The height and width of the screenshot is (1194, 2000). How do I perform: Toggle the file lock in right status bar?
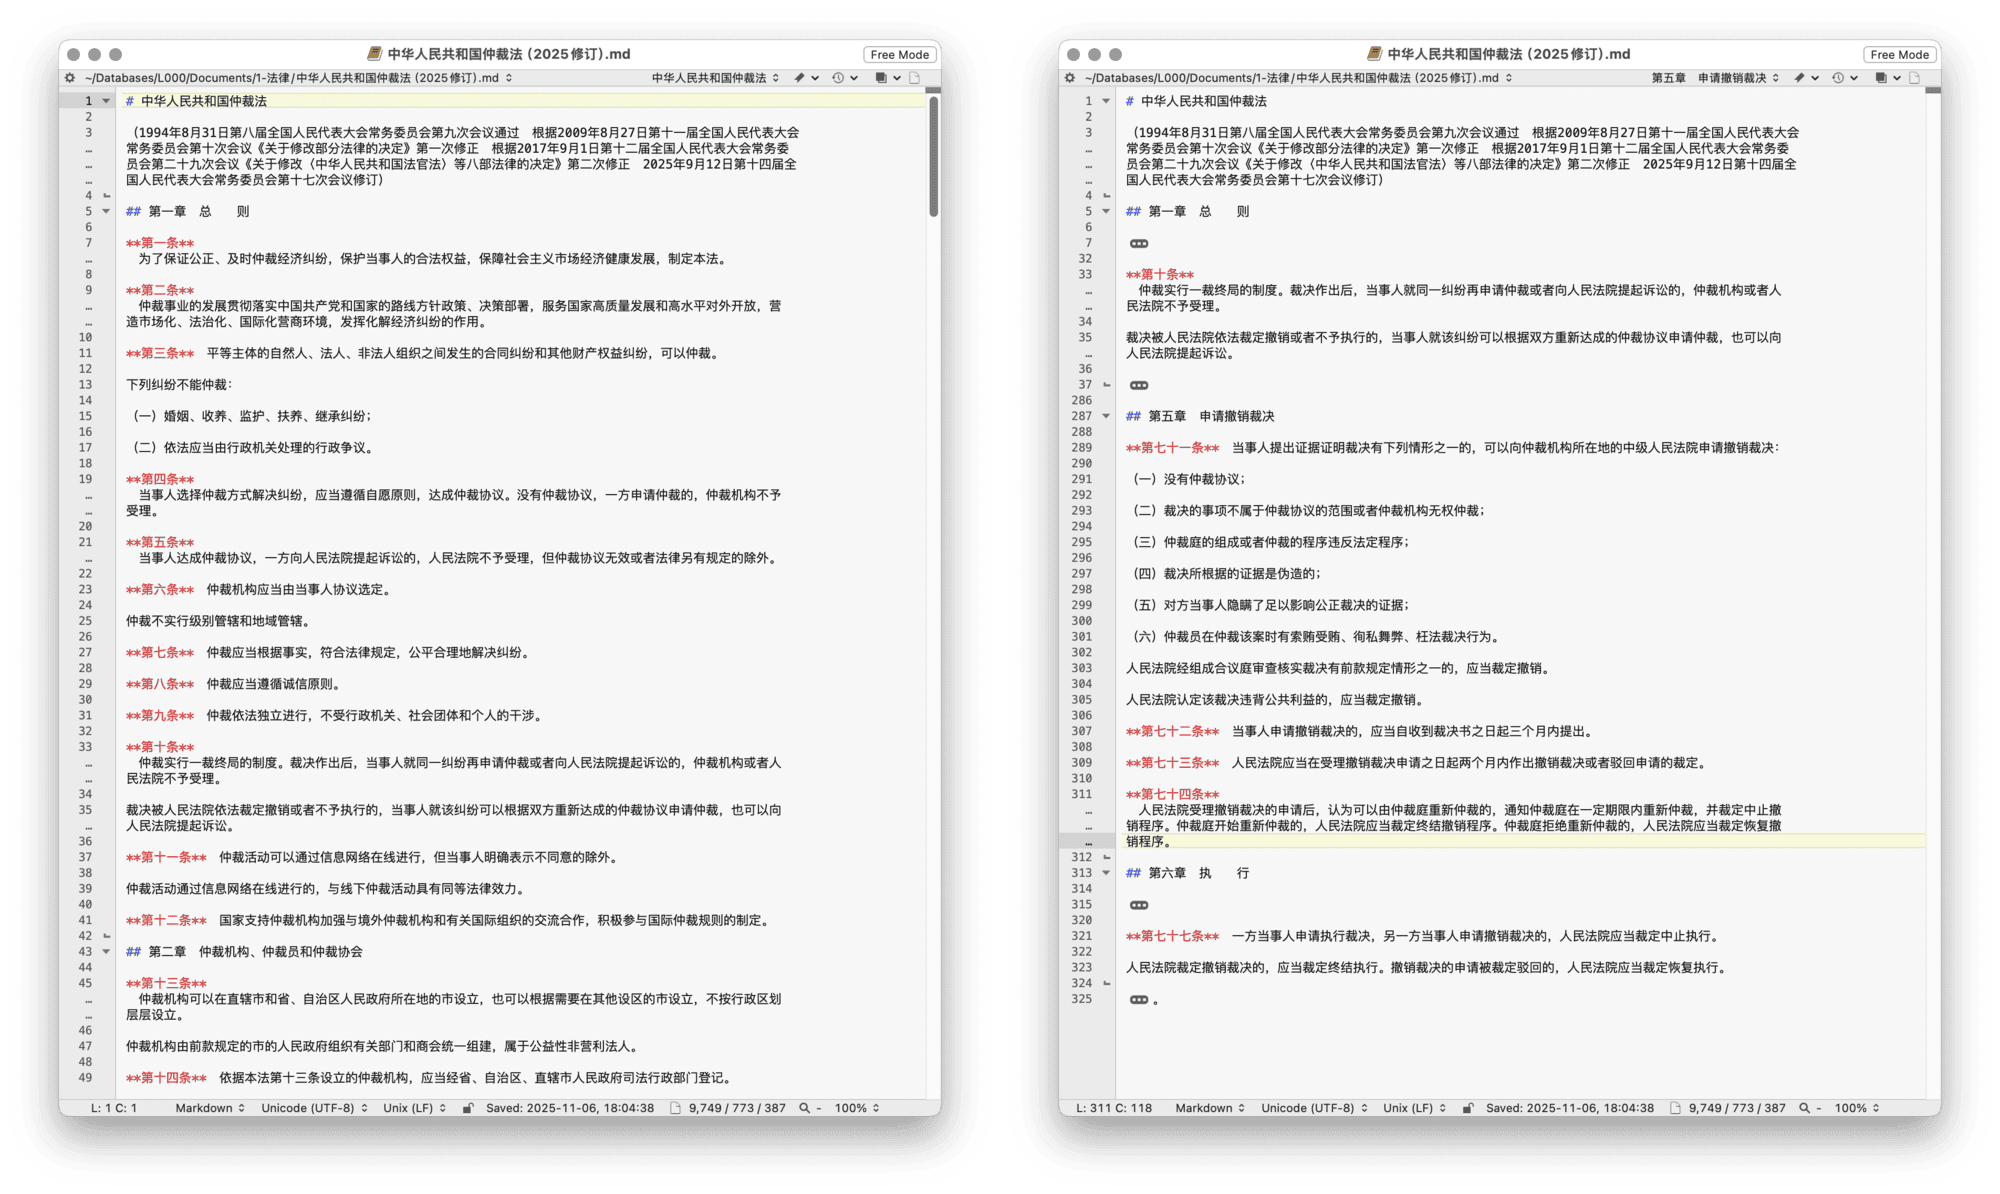(1468, 1108)
